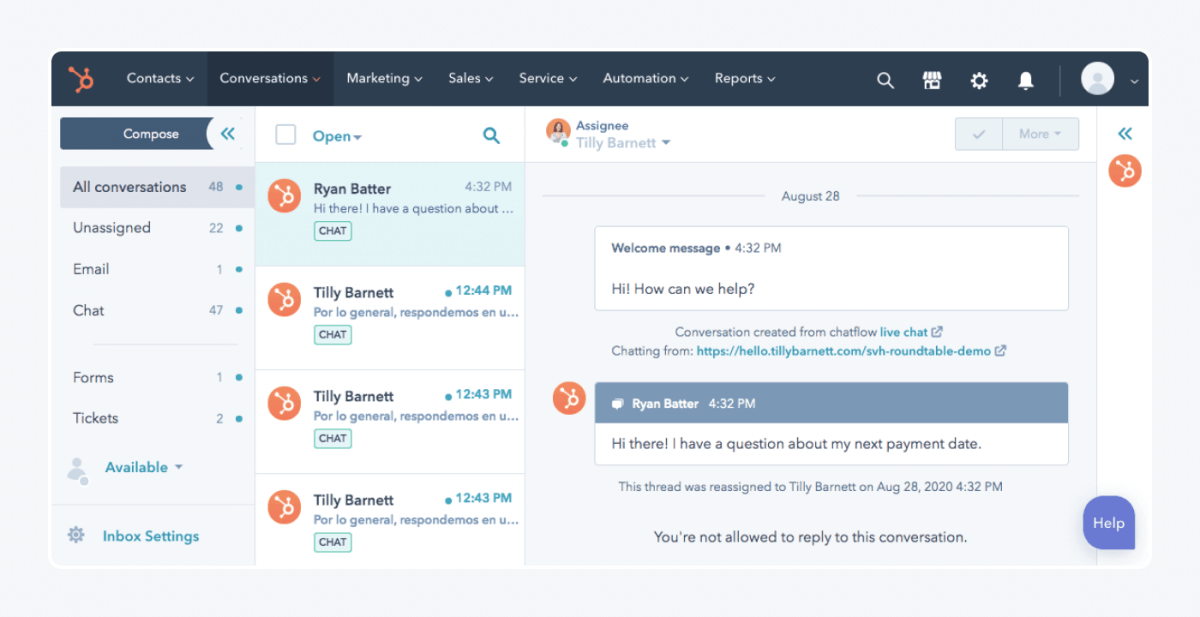The height and width of the screenshot is (617, 1200).
Task: Open the Marketplace storefront icon
Action: pyautogui.click(x=932, y=80)
